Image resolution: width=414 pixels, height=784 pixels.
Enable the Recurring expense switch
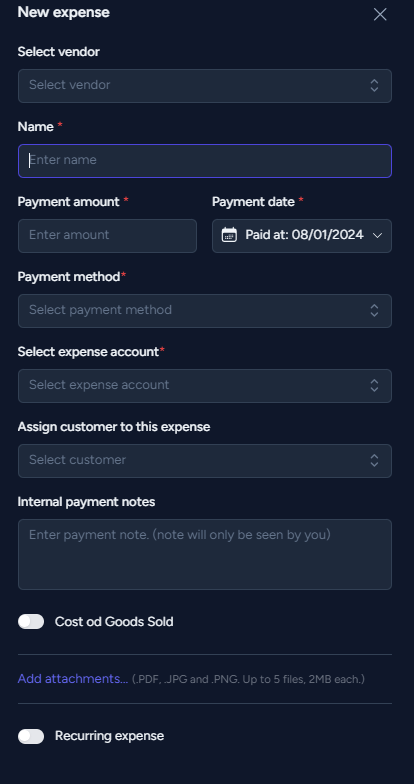pyautogui.click(x=31, y=736)
